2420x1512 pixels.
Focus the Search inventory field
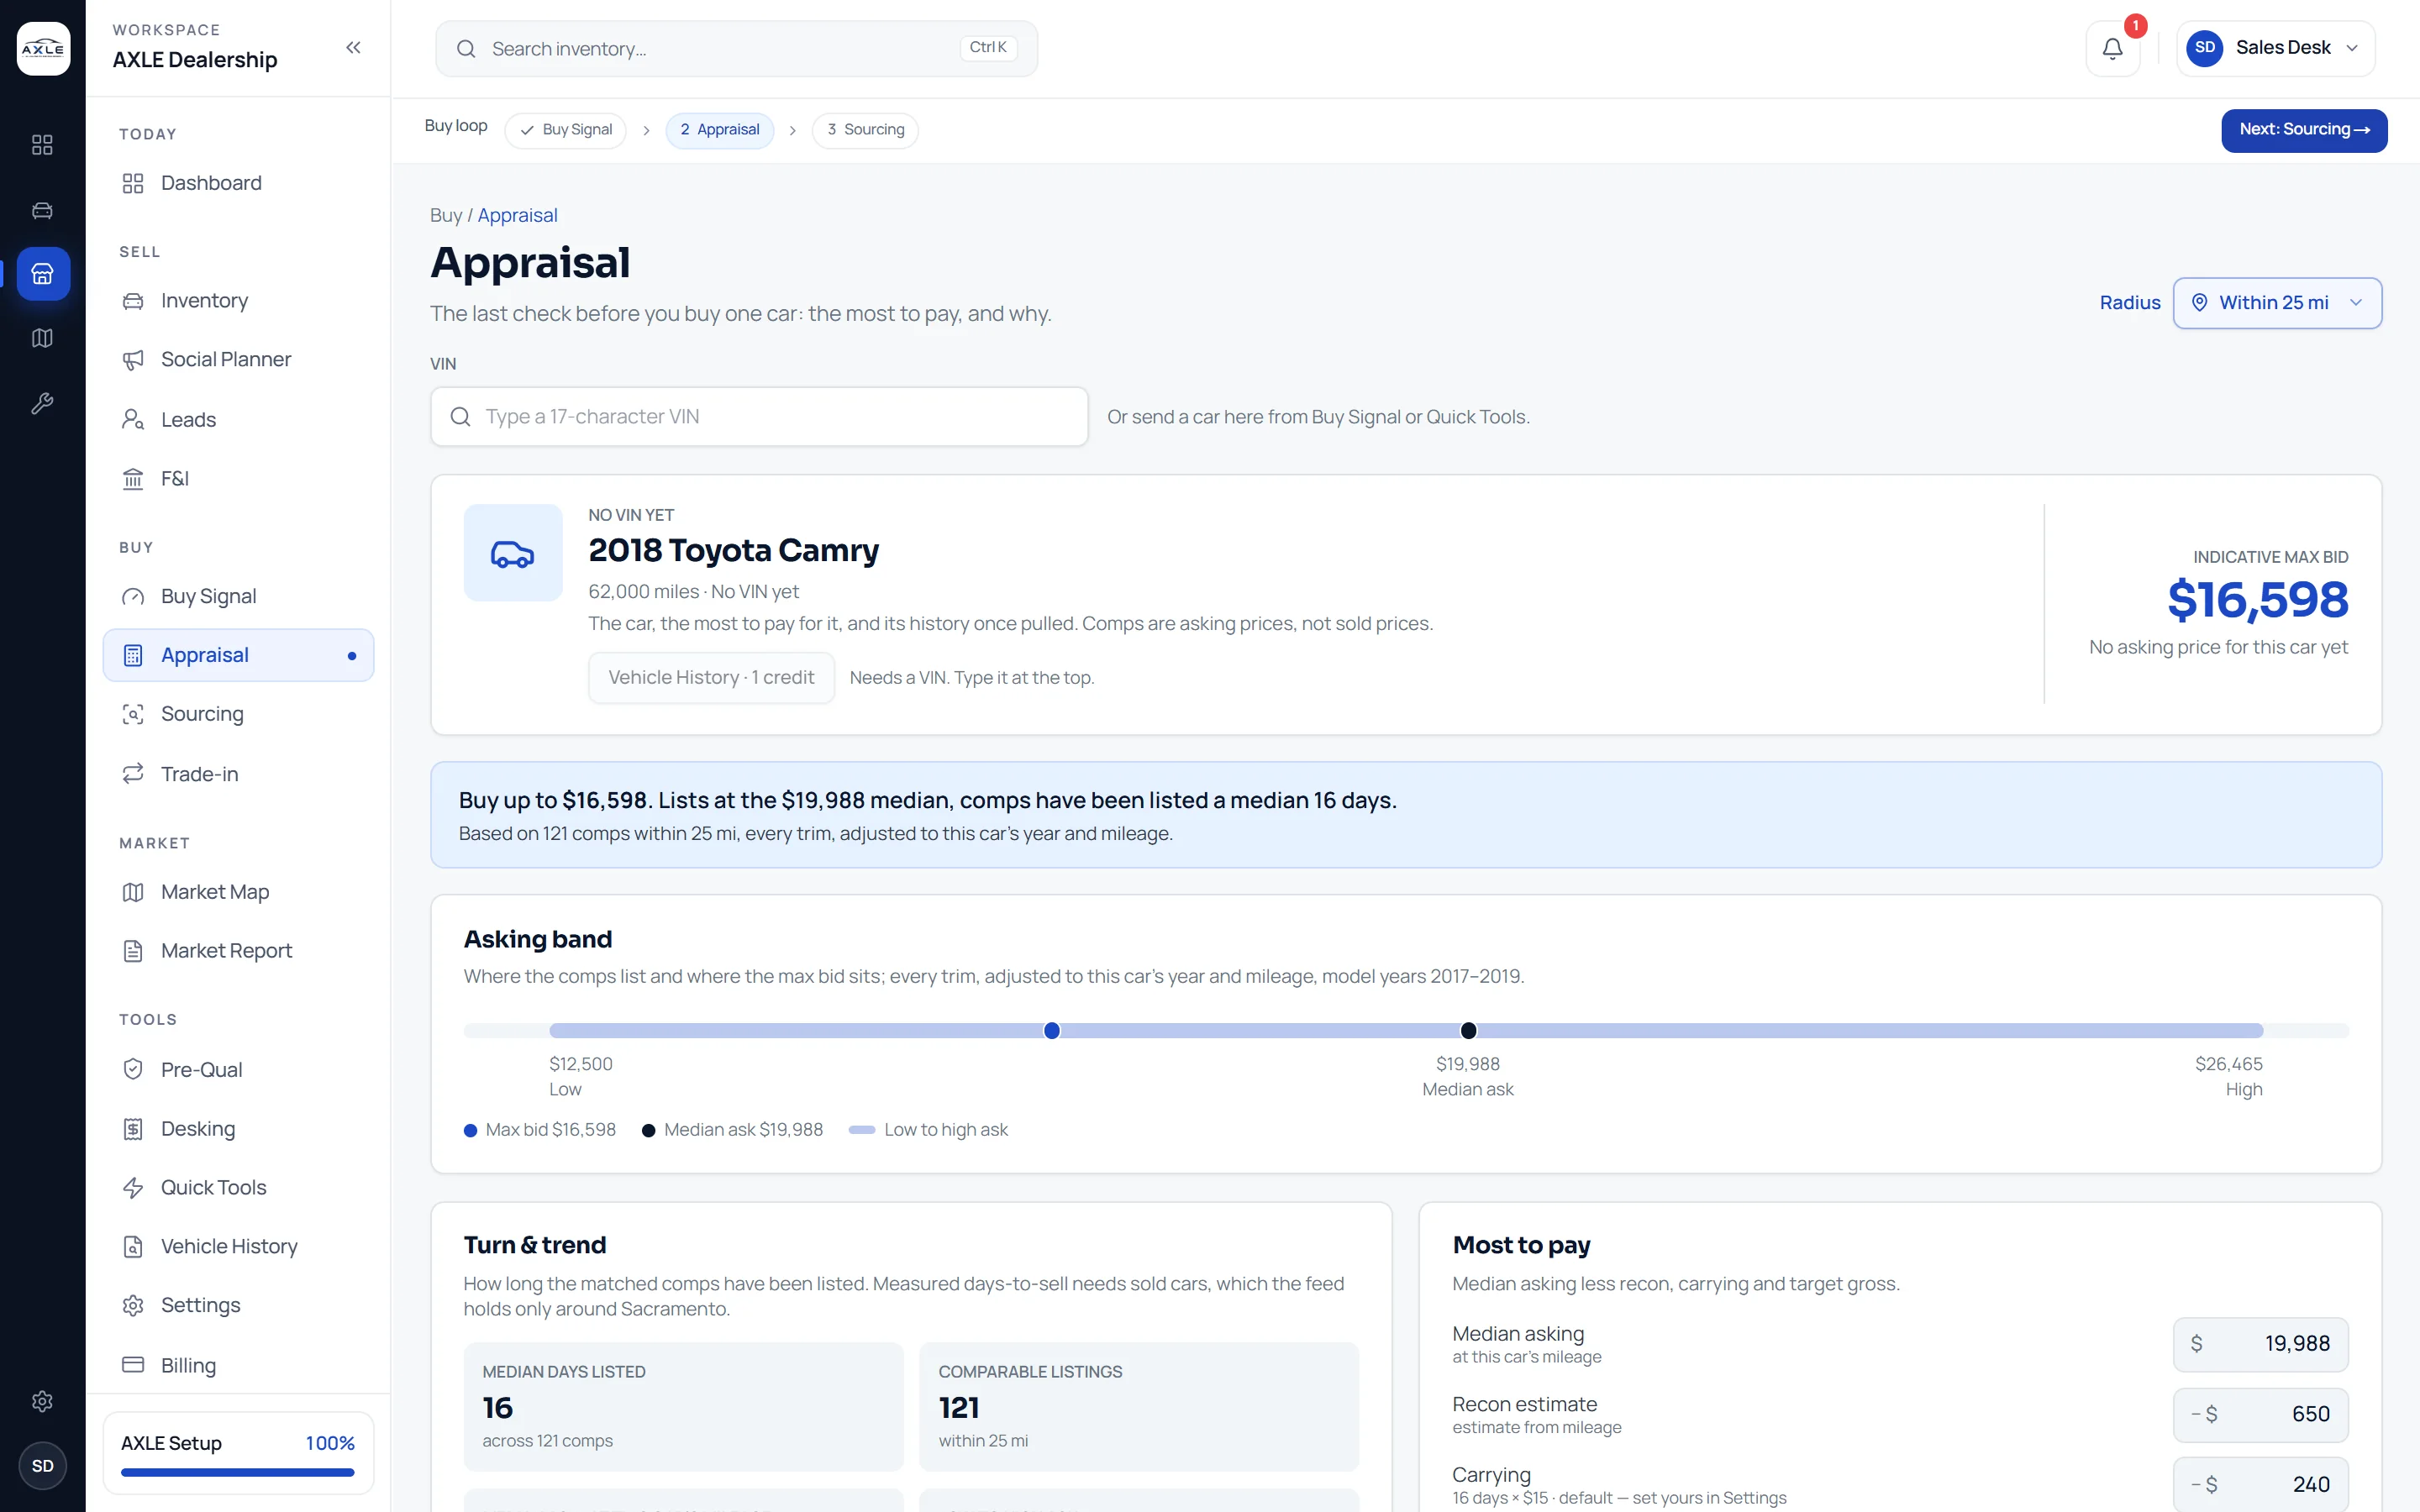(x=736, y=48)
